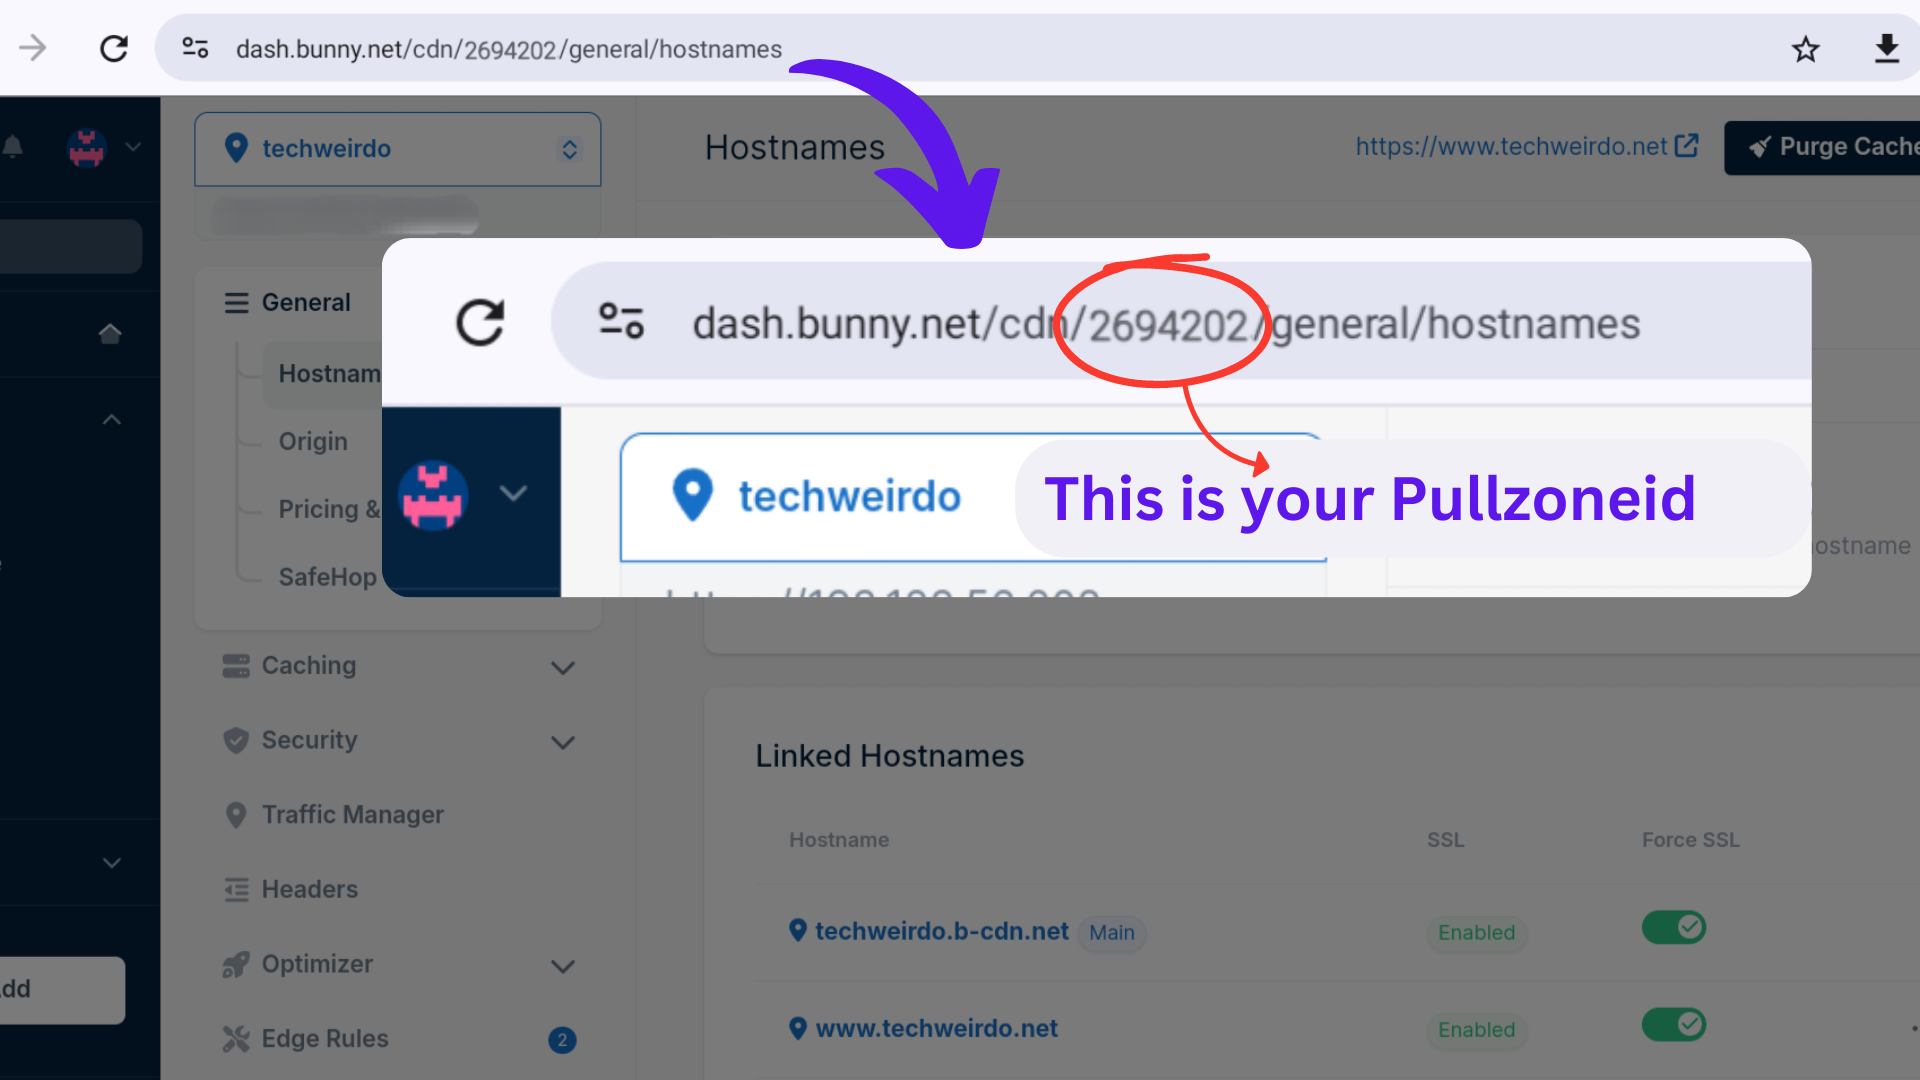Click the Edge Rules tools icon
Image resolution: width=1920 pixels, height=1080 pixels.
236,1039
